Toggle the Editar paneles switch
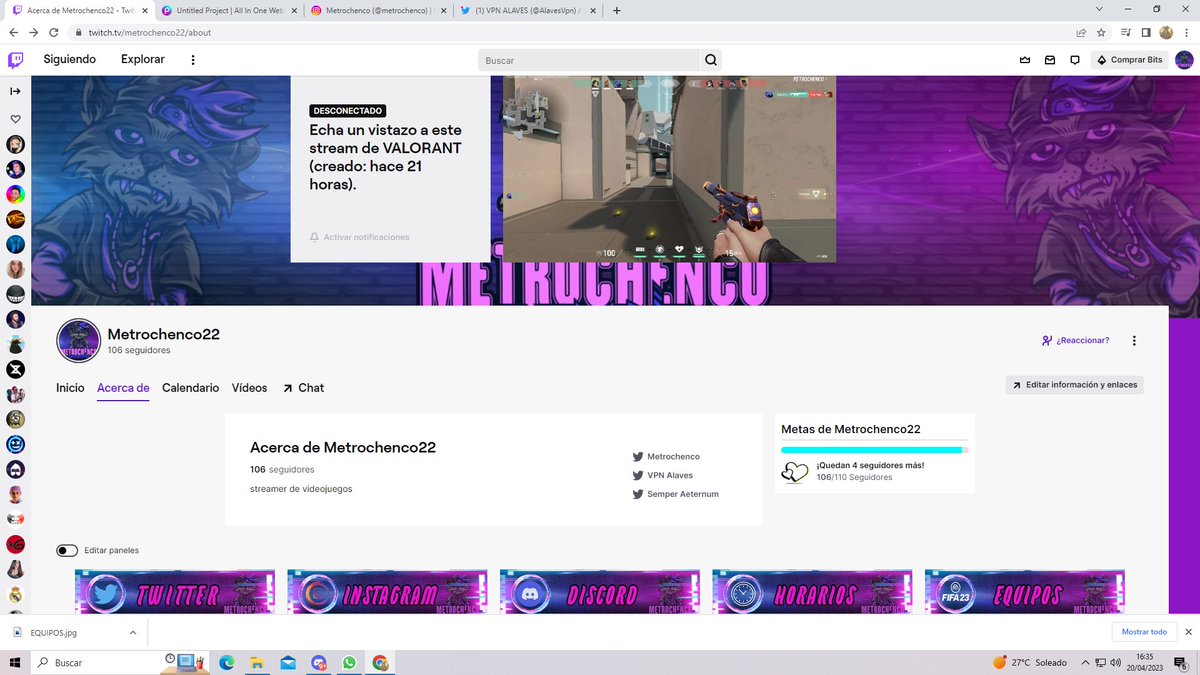This screenshot has width=1200, height=675. (67, 550)
